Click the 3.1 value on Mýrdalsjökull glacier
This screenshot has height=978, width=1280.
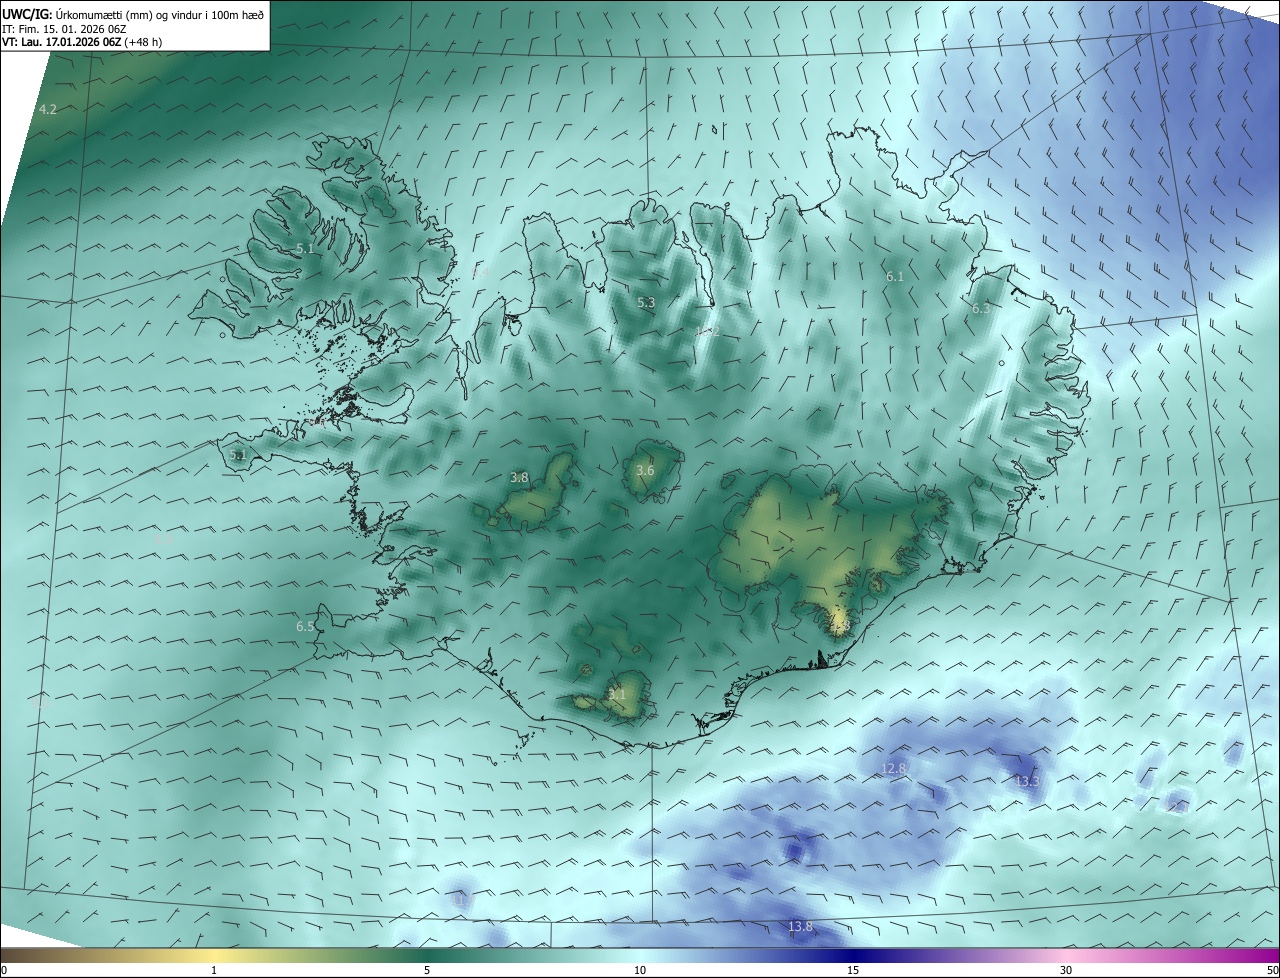[x=617, y=694]
